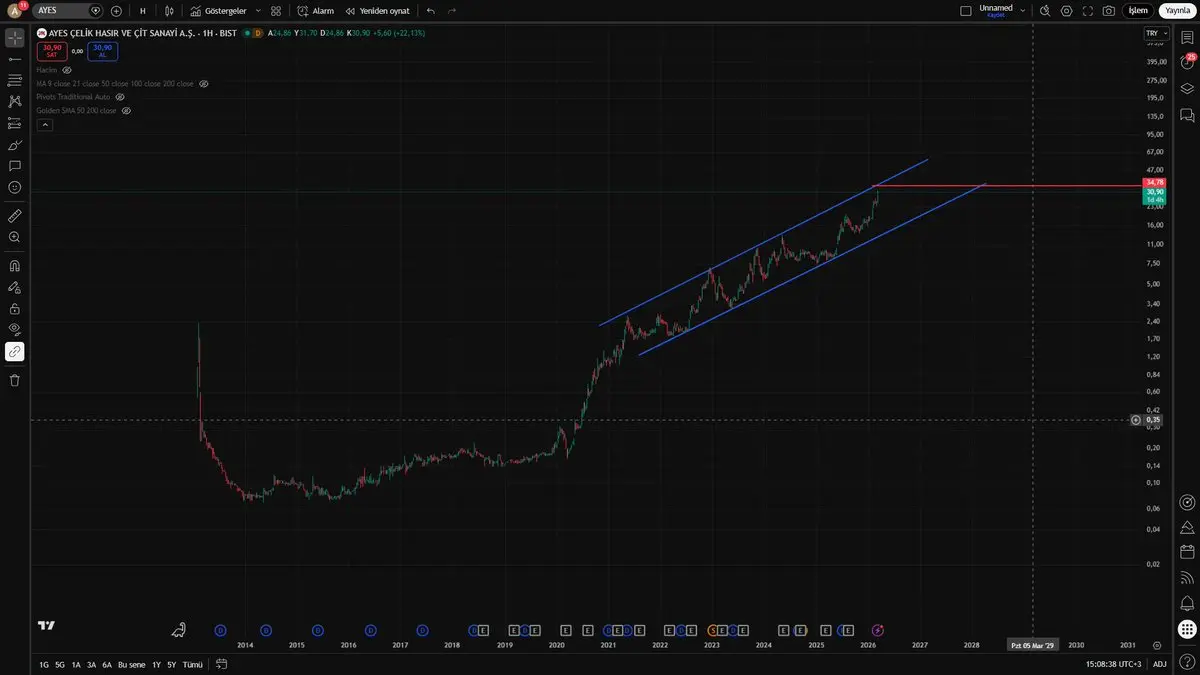This screenshot has height=675, width=1200.
Task: Open the TRY currency dropdown
Action: [1155, 33]
